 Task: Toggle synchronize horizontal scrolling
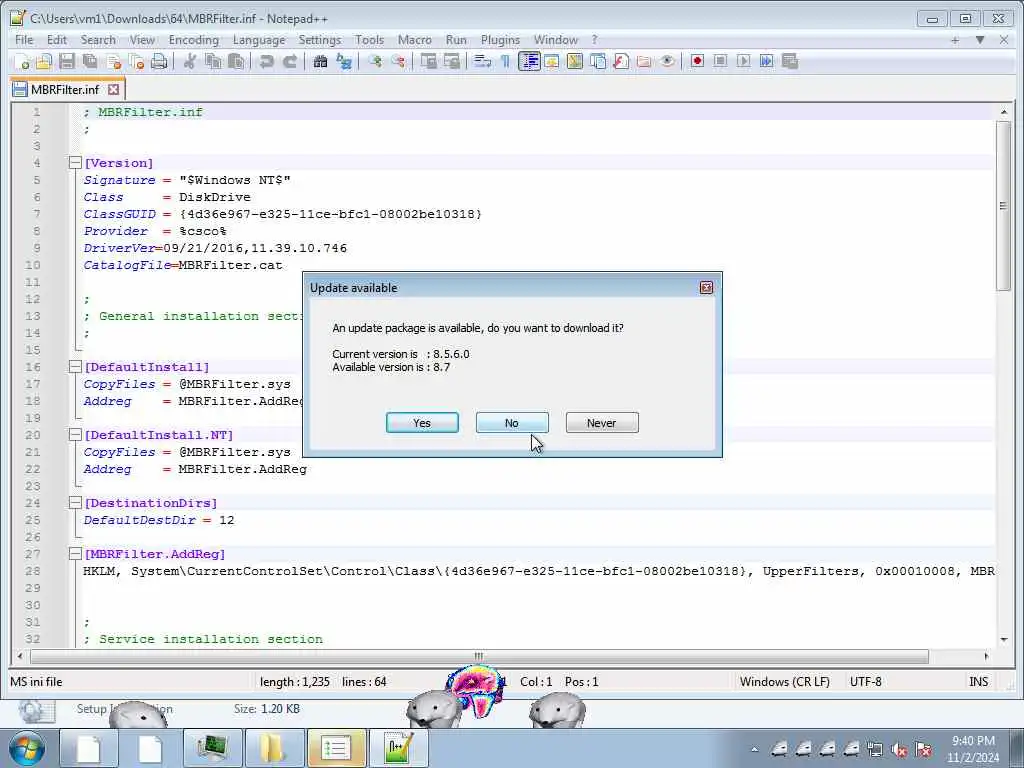click(451, 61)
